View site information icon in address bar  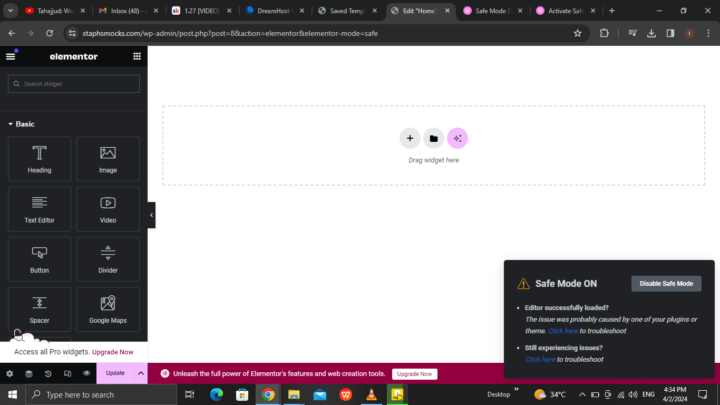pyautogui.click(x=72, y=33)
